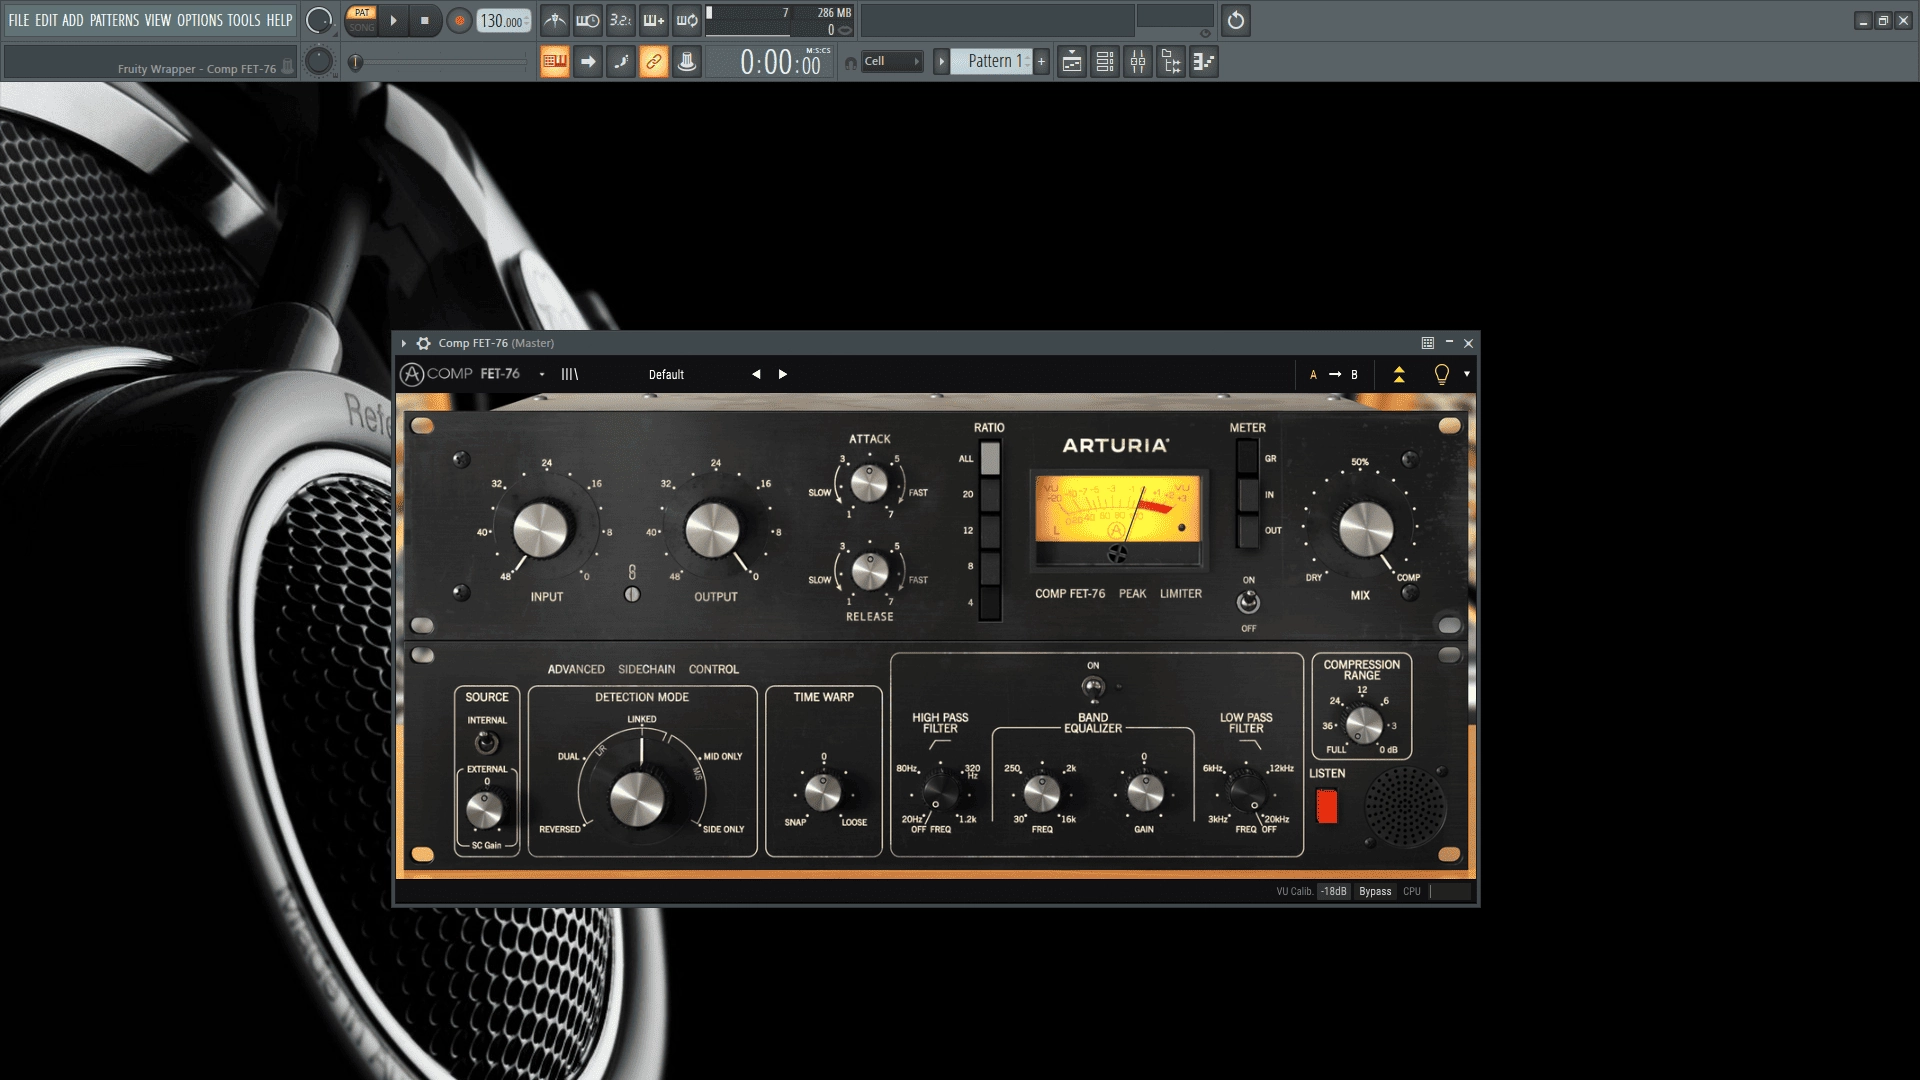Open the Piano roll view icon

coord(1204,62)
